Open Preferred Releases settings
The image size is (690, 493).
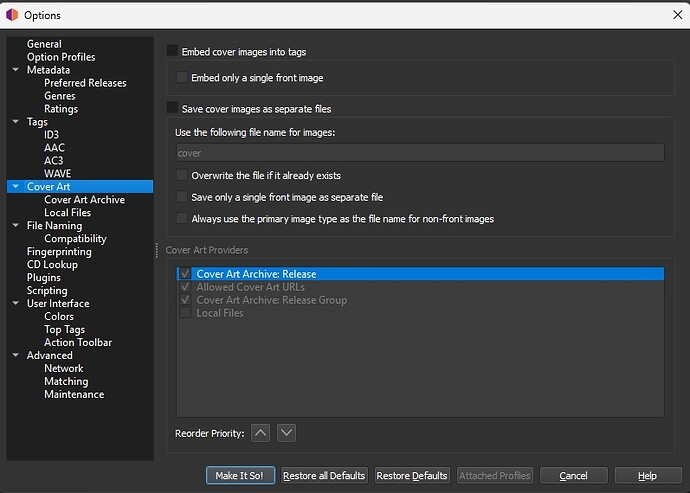click(85, 83)
